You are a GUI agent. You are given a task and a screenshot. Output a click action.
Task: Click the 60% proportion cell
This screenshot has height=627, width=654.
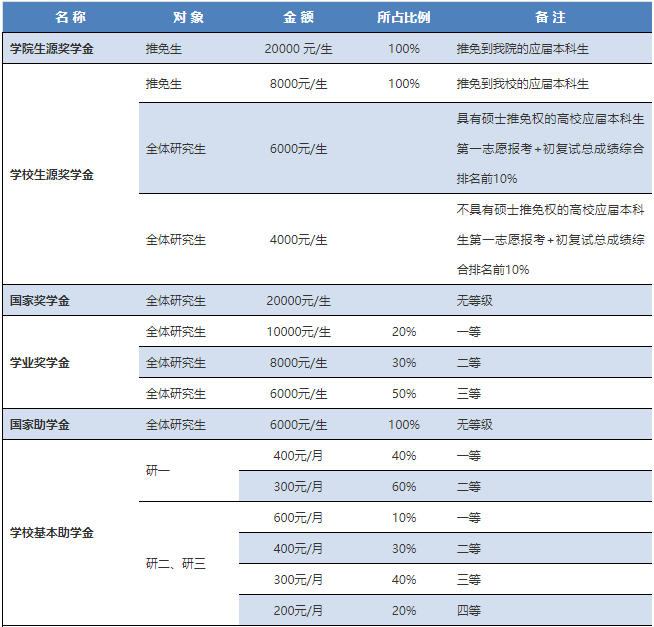tap(404, 486)
